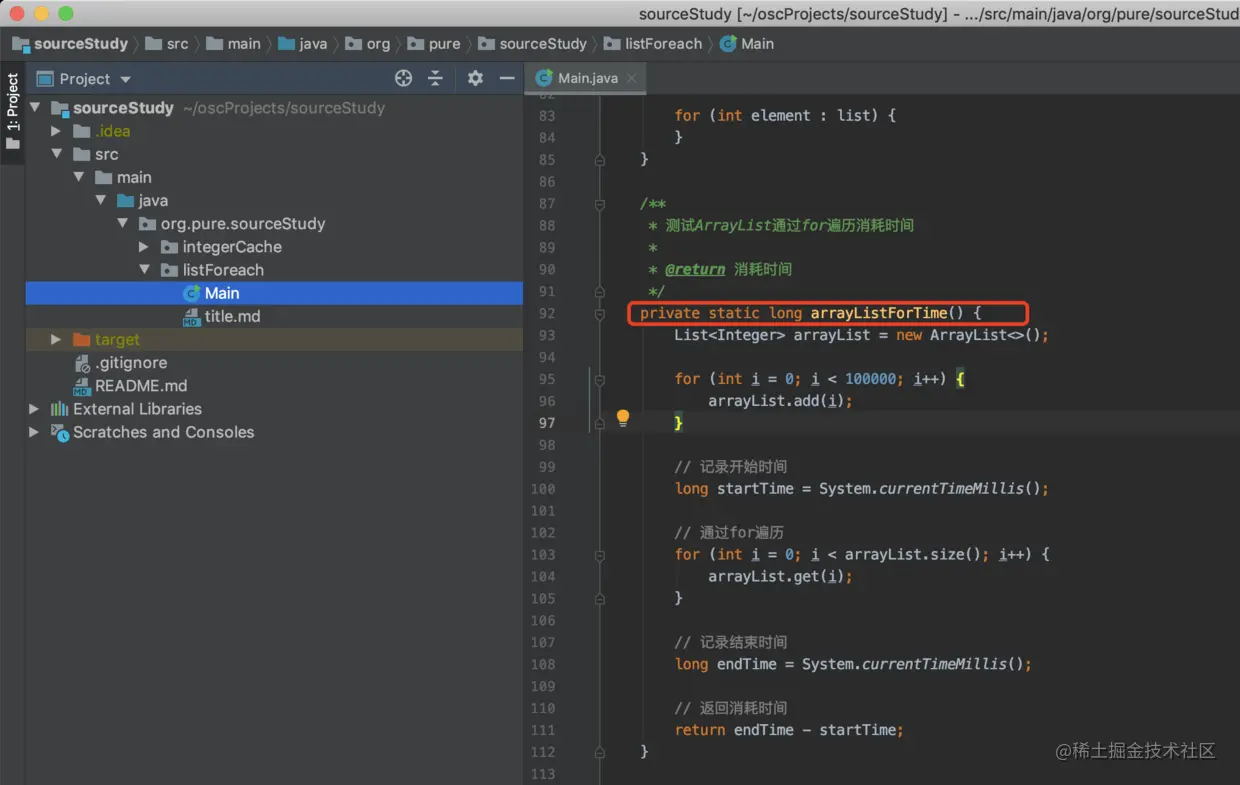Select README.md in the project tree

pyautogui.click(x=274, y=386)
